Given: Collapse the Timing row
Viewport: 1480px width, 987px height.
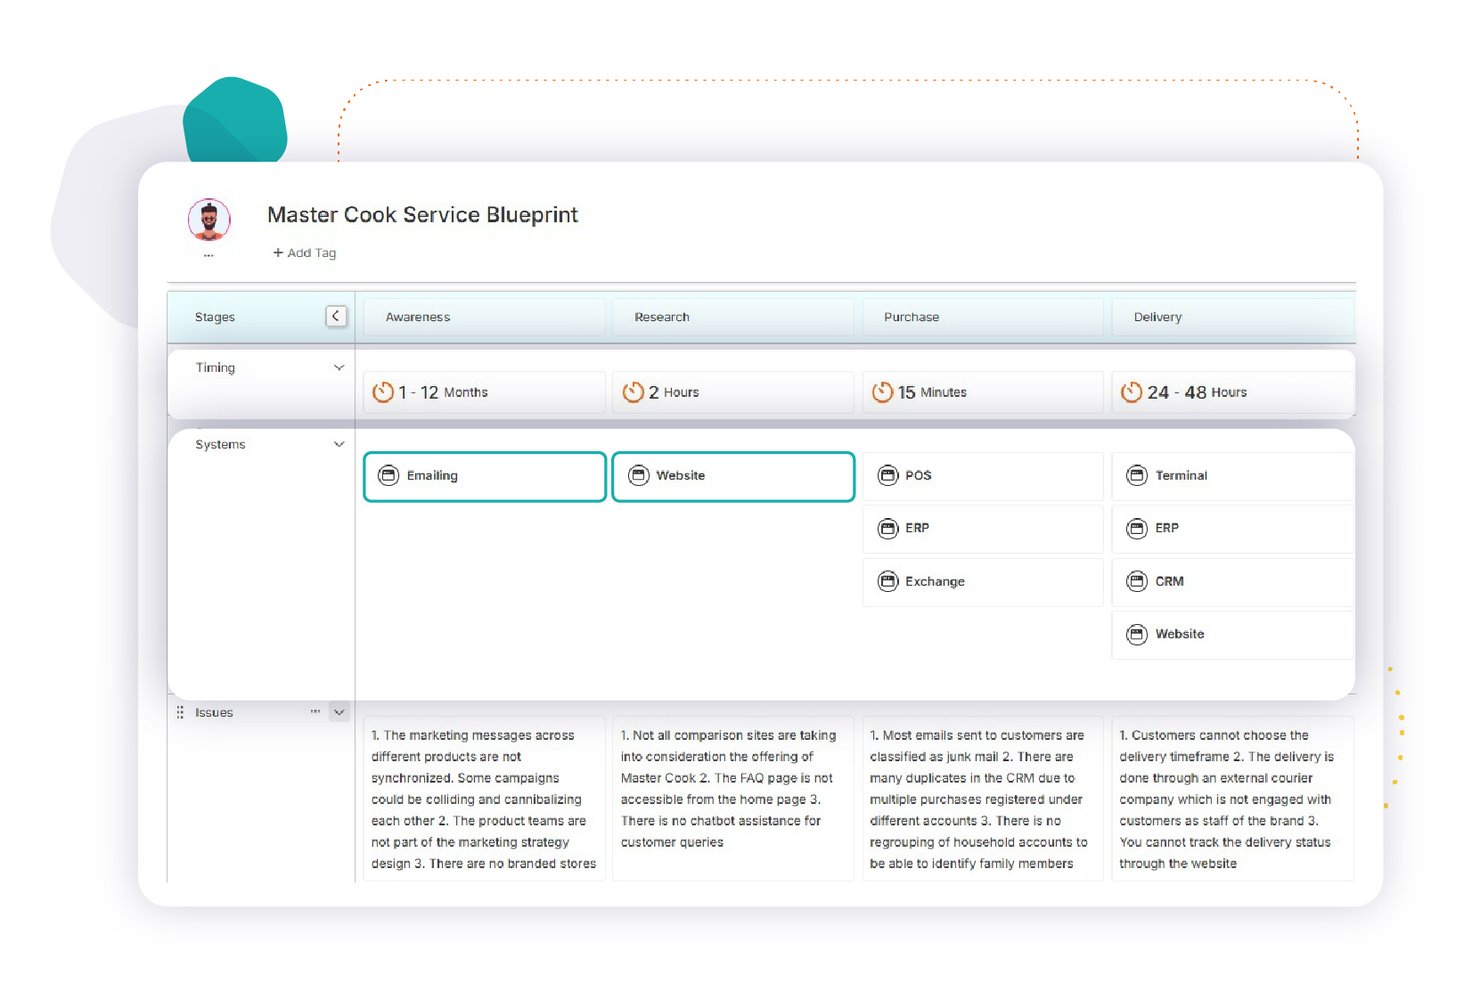Looking at the screenshot, I should (339, 368).
